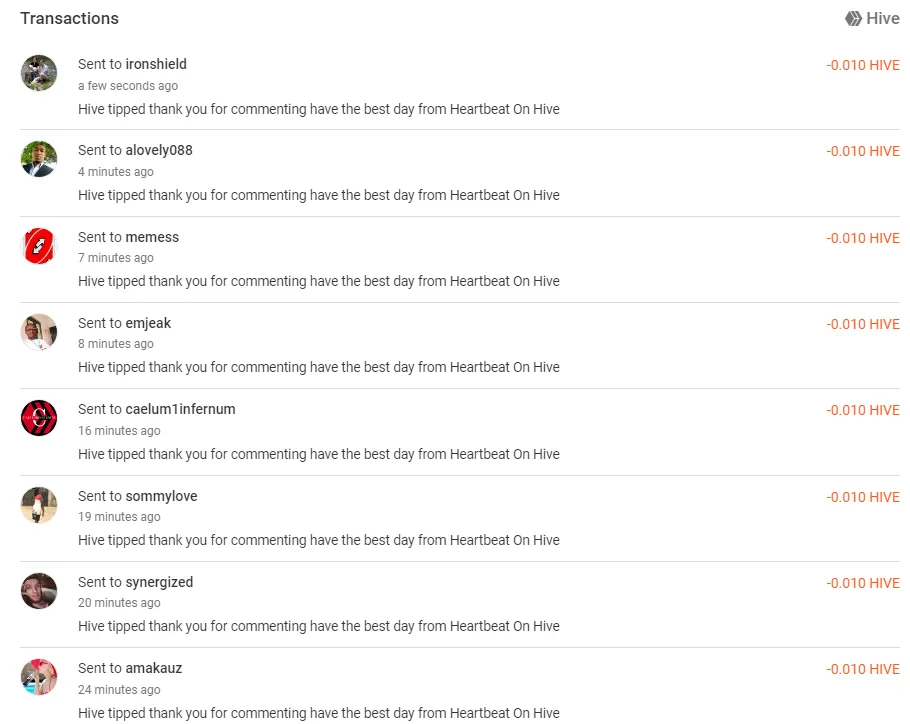Click the -0.010 HIVE amount for ironshield

click(862, 65)
